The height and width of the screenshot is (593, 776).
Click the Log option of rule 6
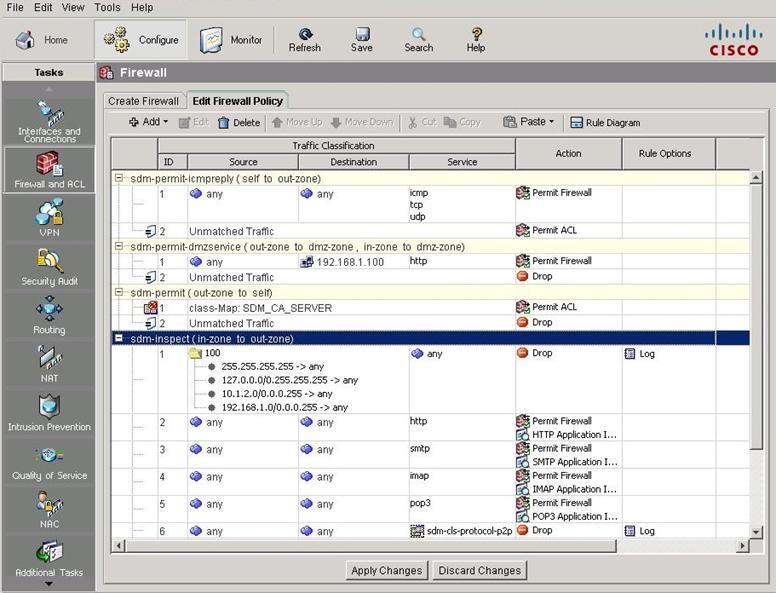click(x=640, y=531)
